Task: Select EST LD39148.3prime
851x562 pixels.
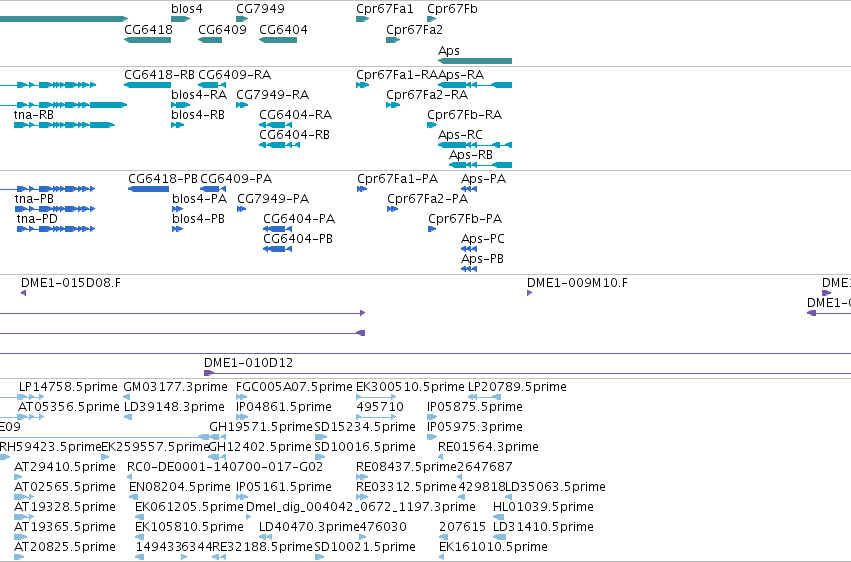Action: [x=174, y=407]
